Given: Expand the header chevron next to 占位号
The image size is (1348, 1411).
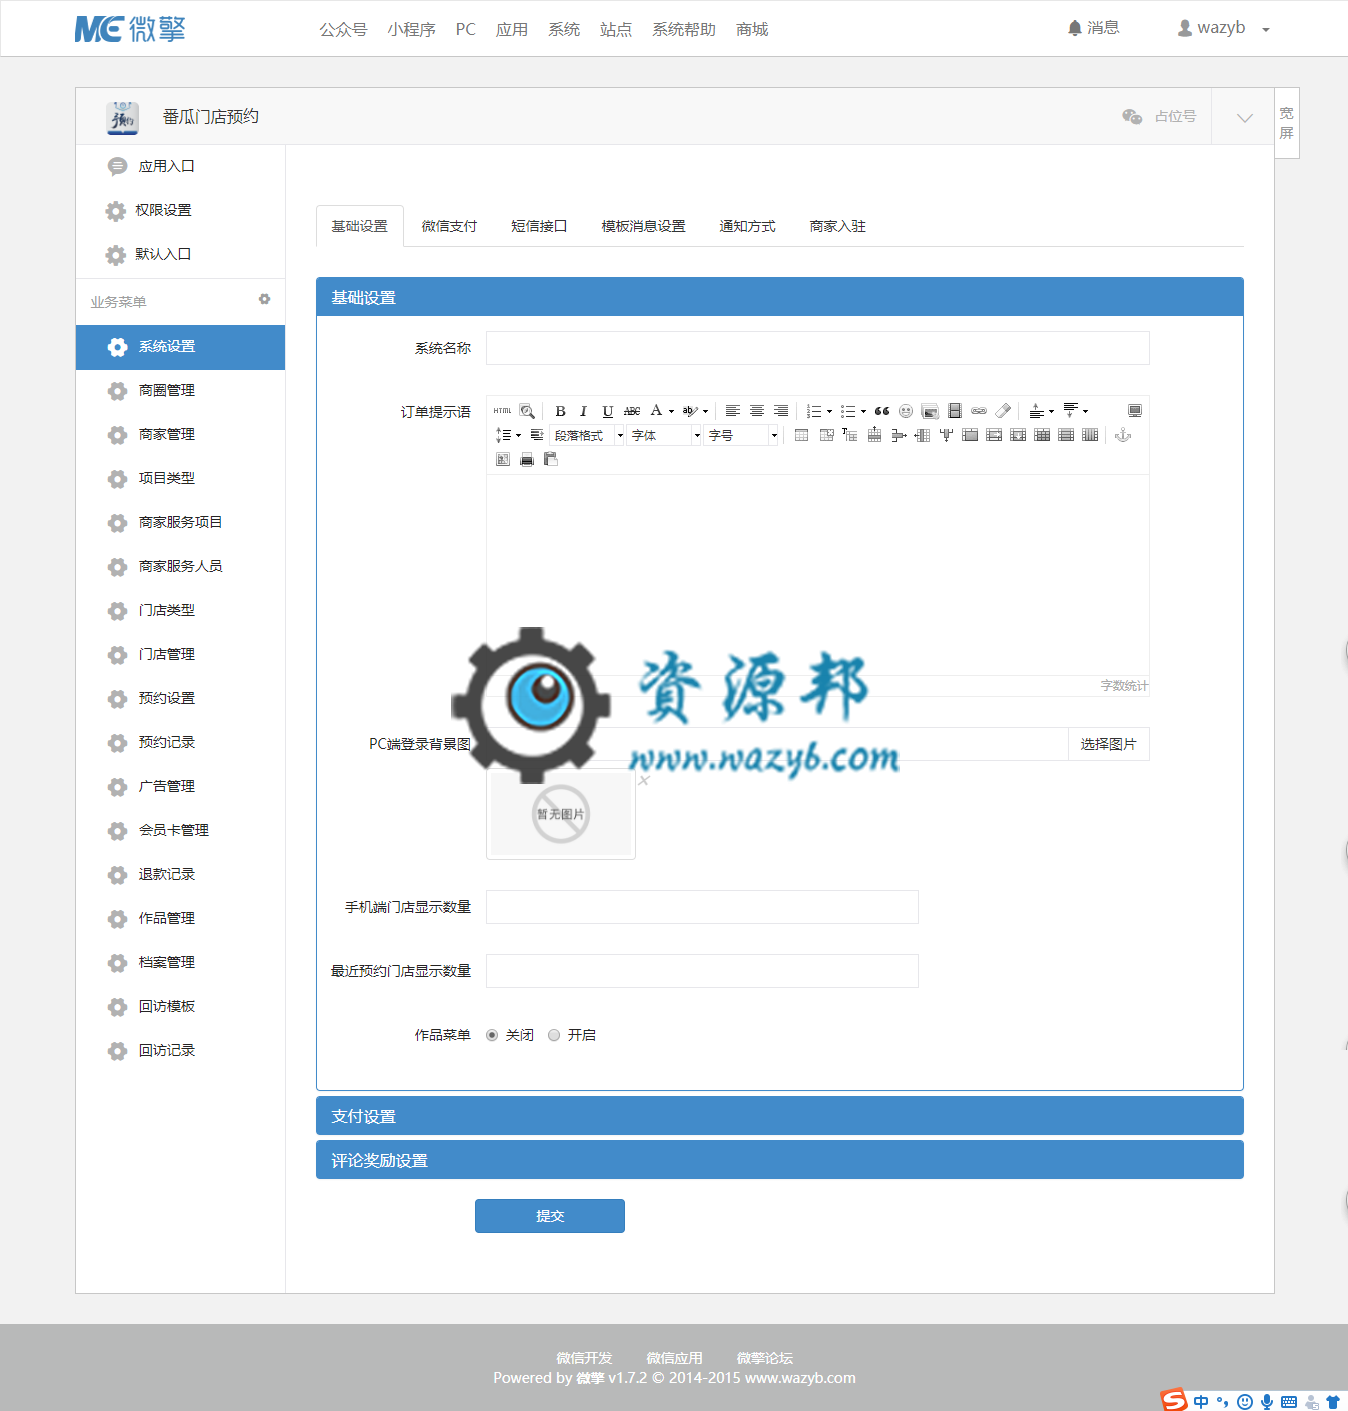Looking at the screenshot, I should pyautogui.click(x=1244, y=117).
